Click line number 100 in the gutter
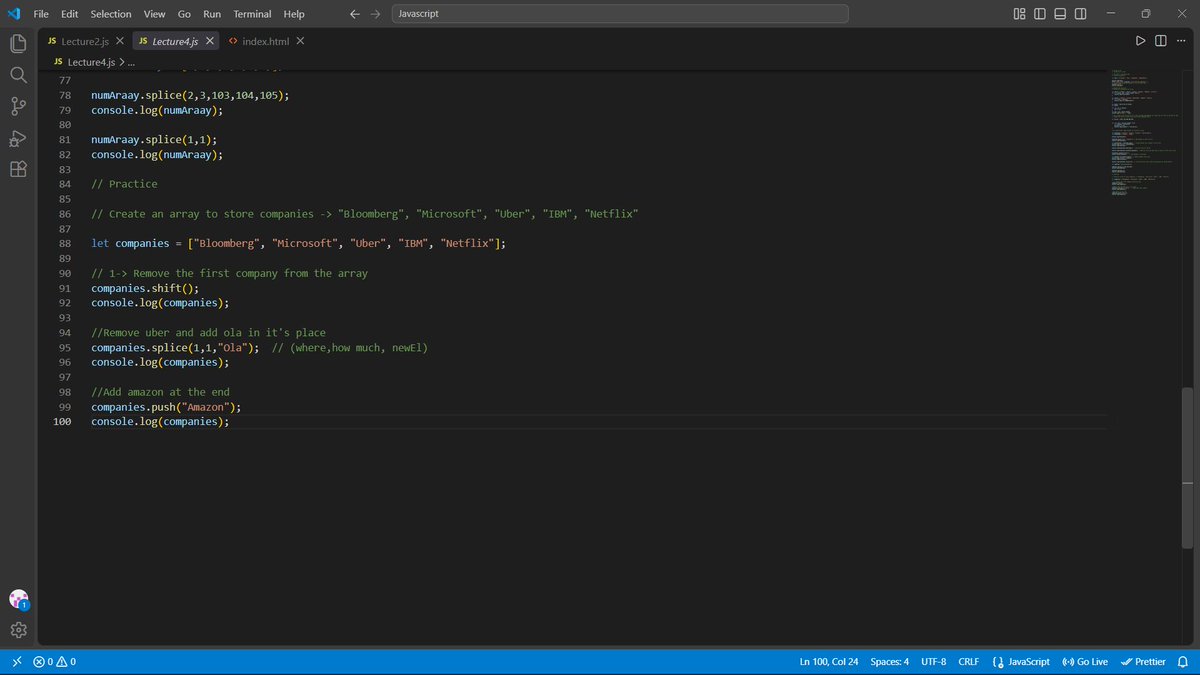This screenshot has height=675, width=1200. 62,422
